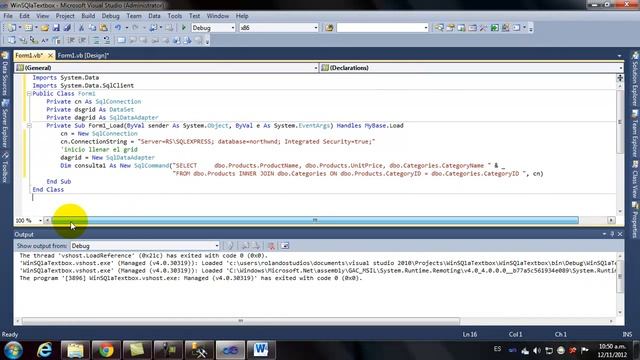Open the Undo history dropdown arrow
The image size is (640, 360).
pos(126,28)
